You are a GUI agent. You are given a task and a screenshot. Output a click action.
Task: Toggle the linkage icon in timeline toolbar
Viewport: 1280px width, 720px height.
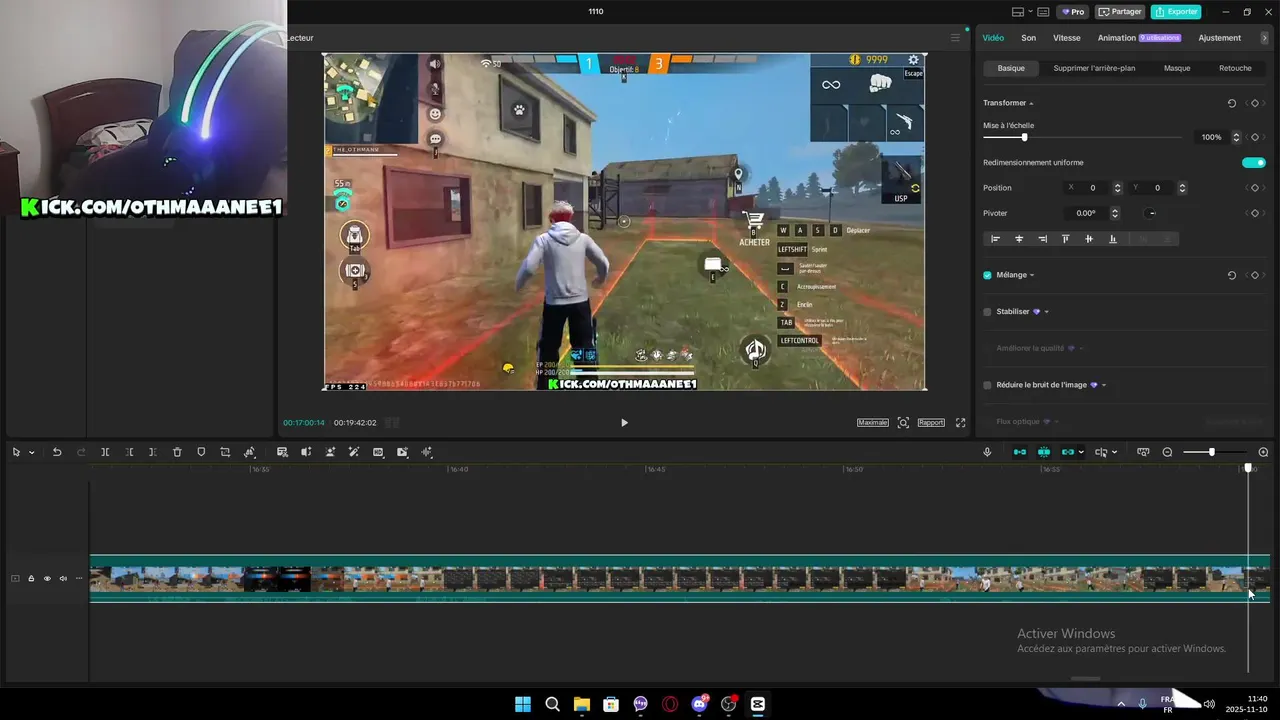(1067, 452)
